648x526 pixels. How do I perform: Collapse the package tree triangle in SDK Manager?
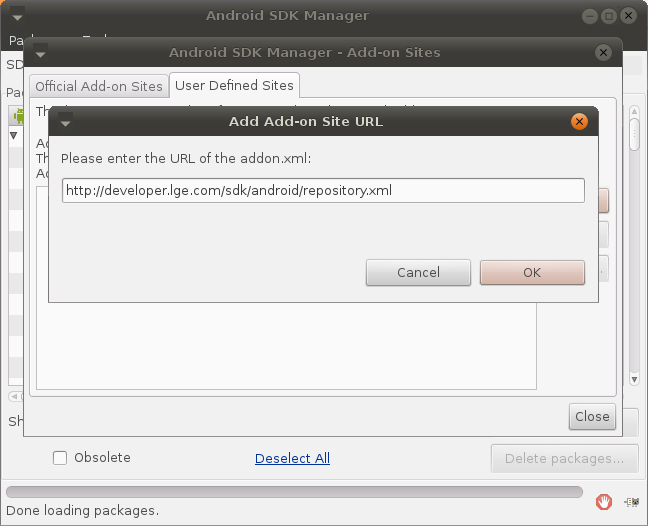[14, 136]
